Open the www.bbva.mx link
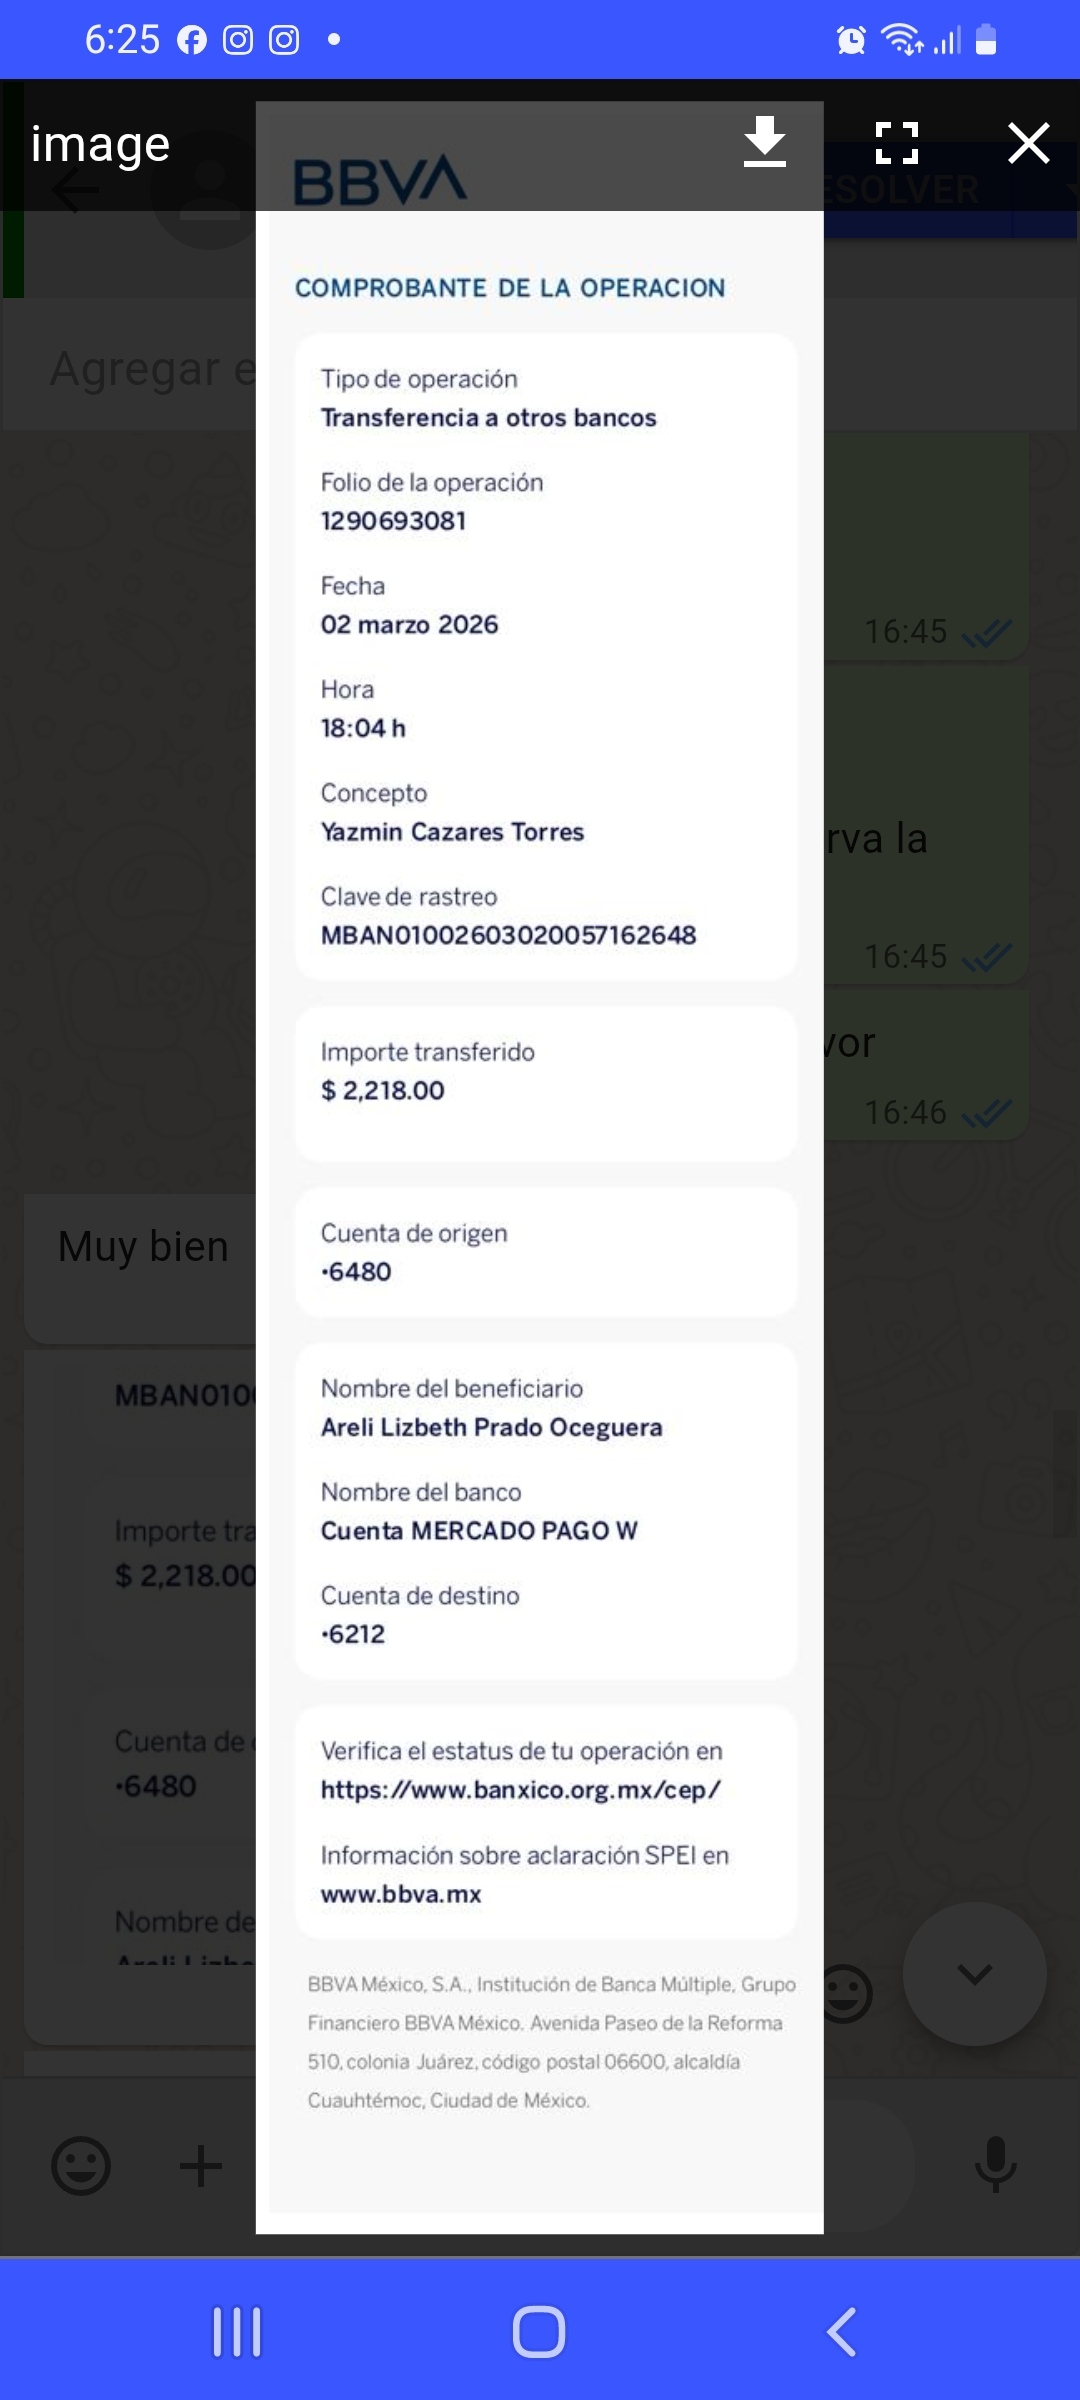 pyautogui.click(x=401, y=1894)
